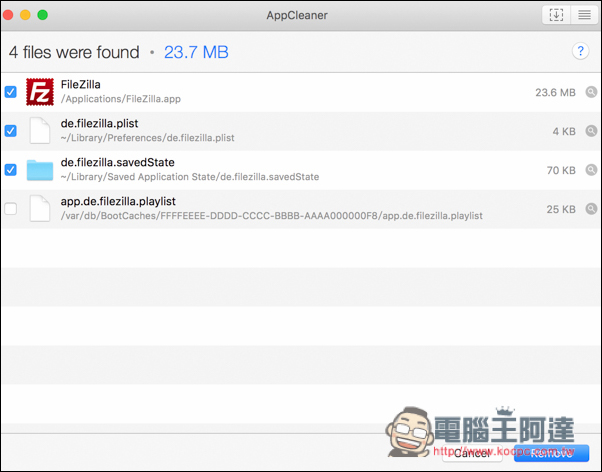Click the '4 files were found' heading
Screen dimensions: 602x472
(x=74, y=52)
